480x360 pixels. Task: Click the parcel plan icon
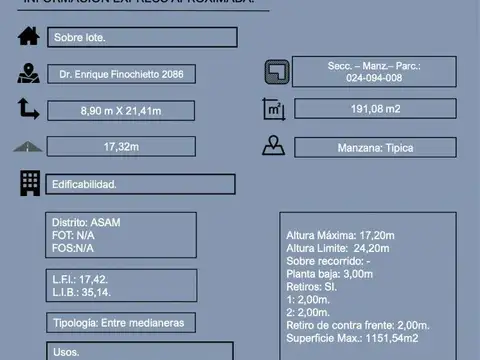(277, 72)
